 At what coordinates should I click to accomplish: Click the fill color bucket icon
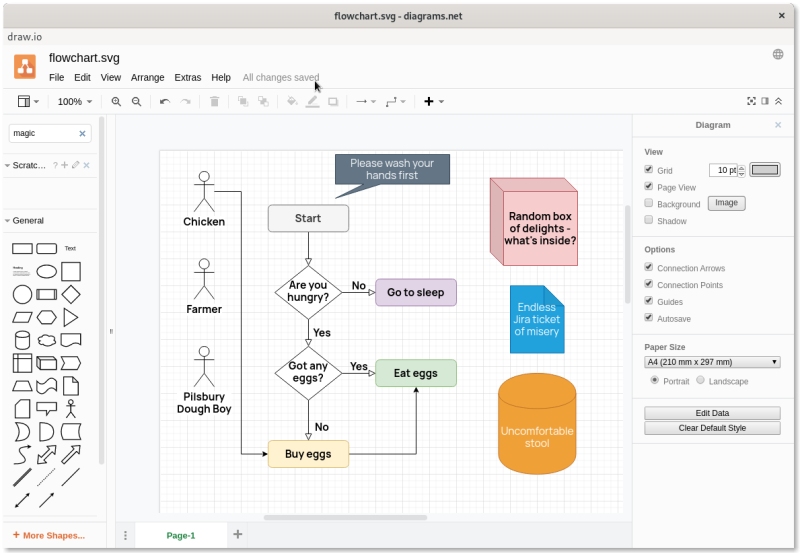(292, 101)
